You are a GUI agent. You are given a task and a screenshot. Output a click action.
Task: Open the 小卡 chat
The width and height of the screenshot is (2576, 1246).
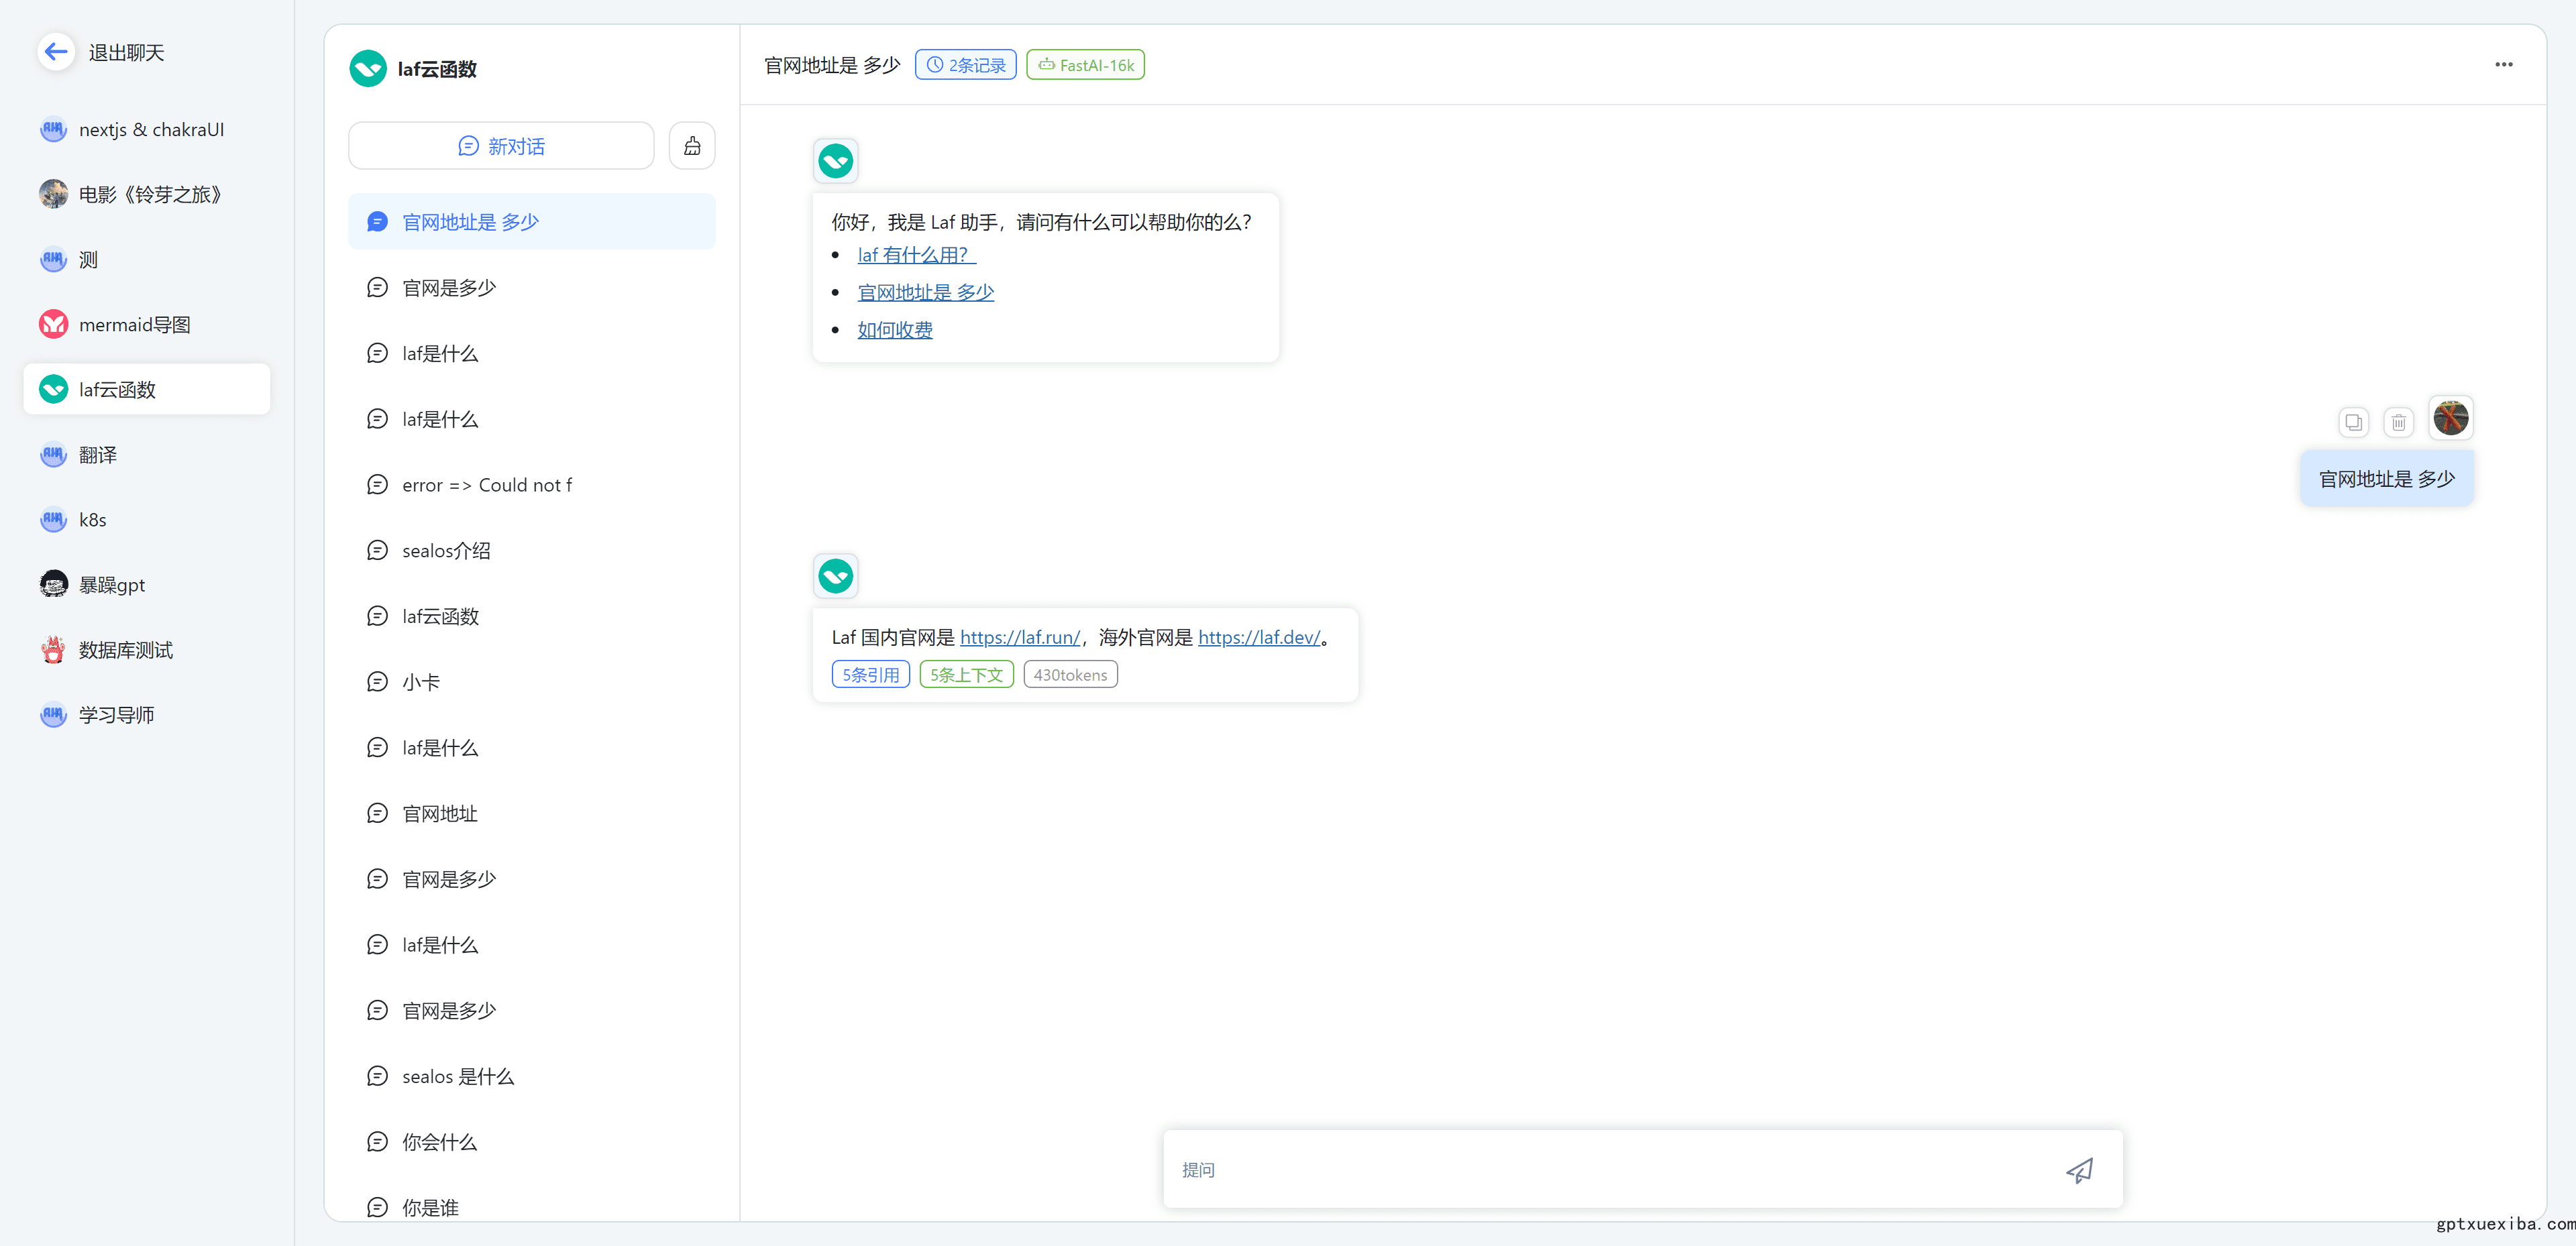click(532, 681)
